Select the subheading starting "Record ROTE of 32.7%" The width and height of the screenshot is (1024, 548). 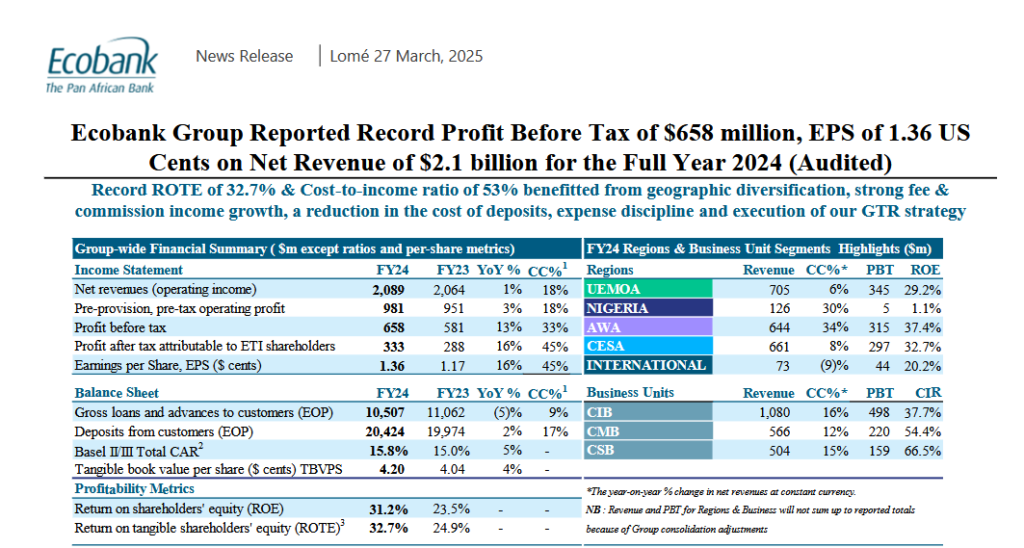[x=520, y=201]
